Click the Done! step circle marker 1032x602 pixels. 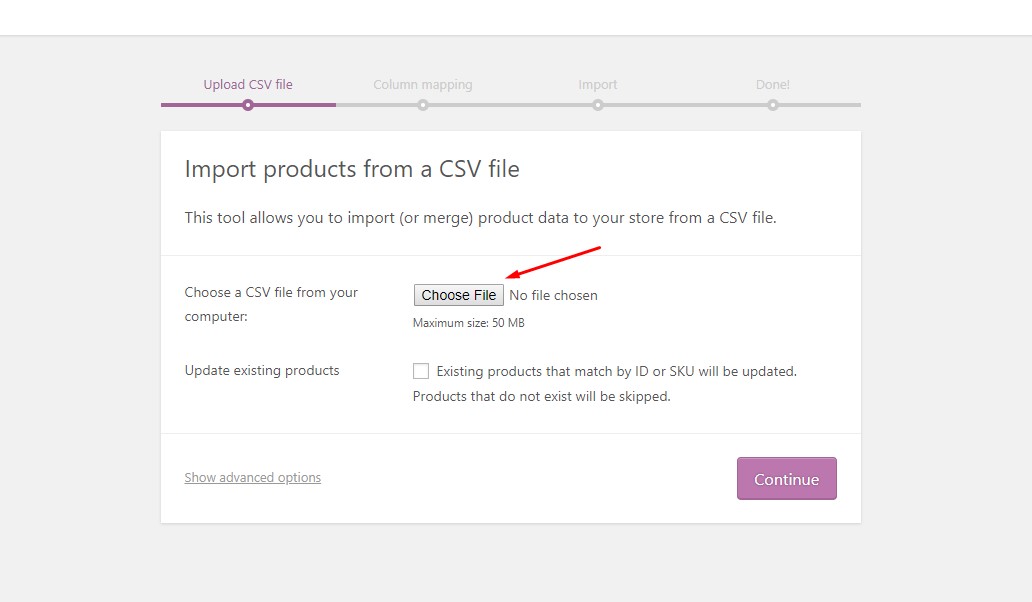click(x=773, y=105)
